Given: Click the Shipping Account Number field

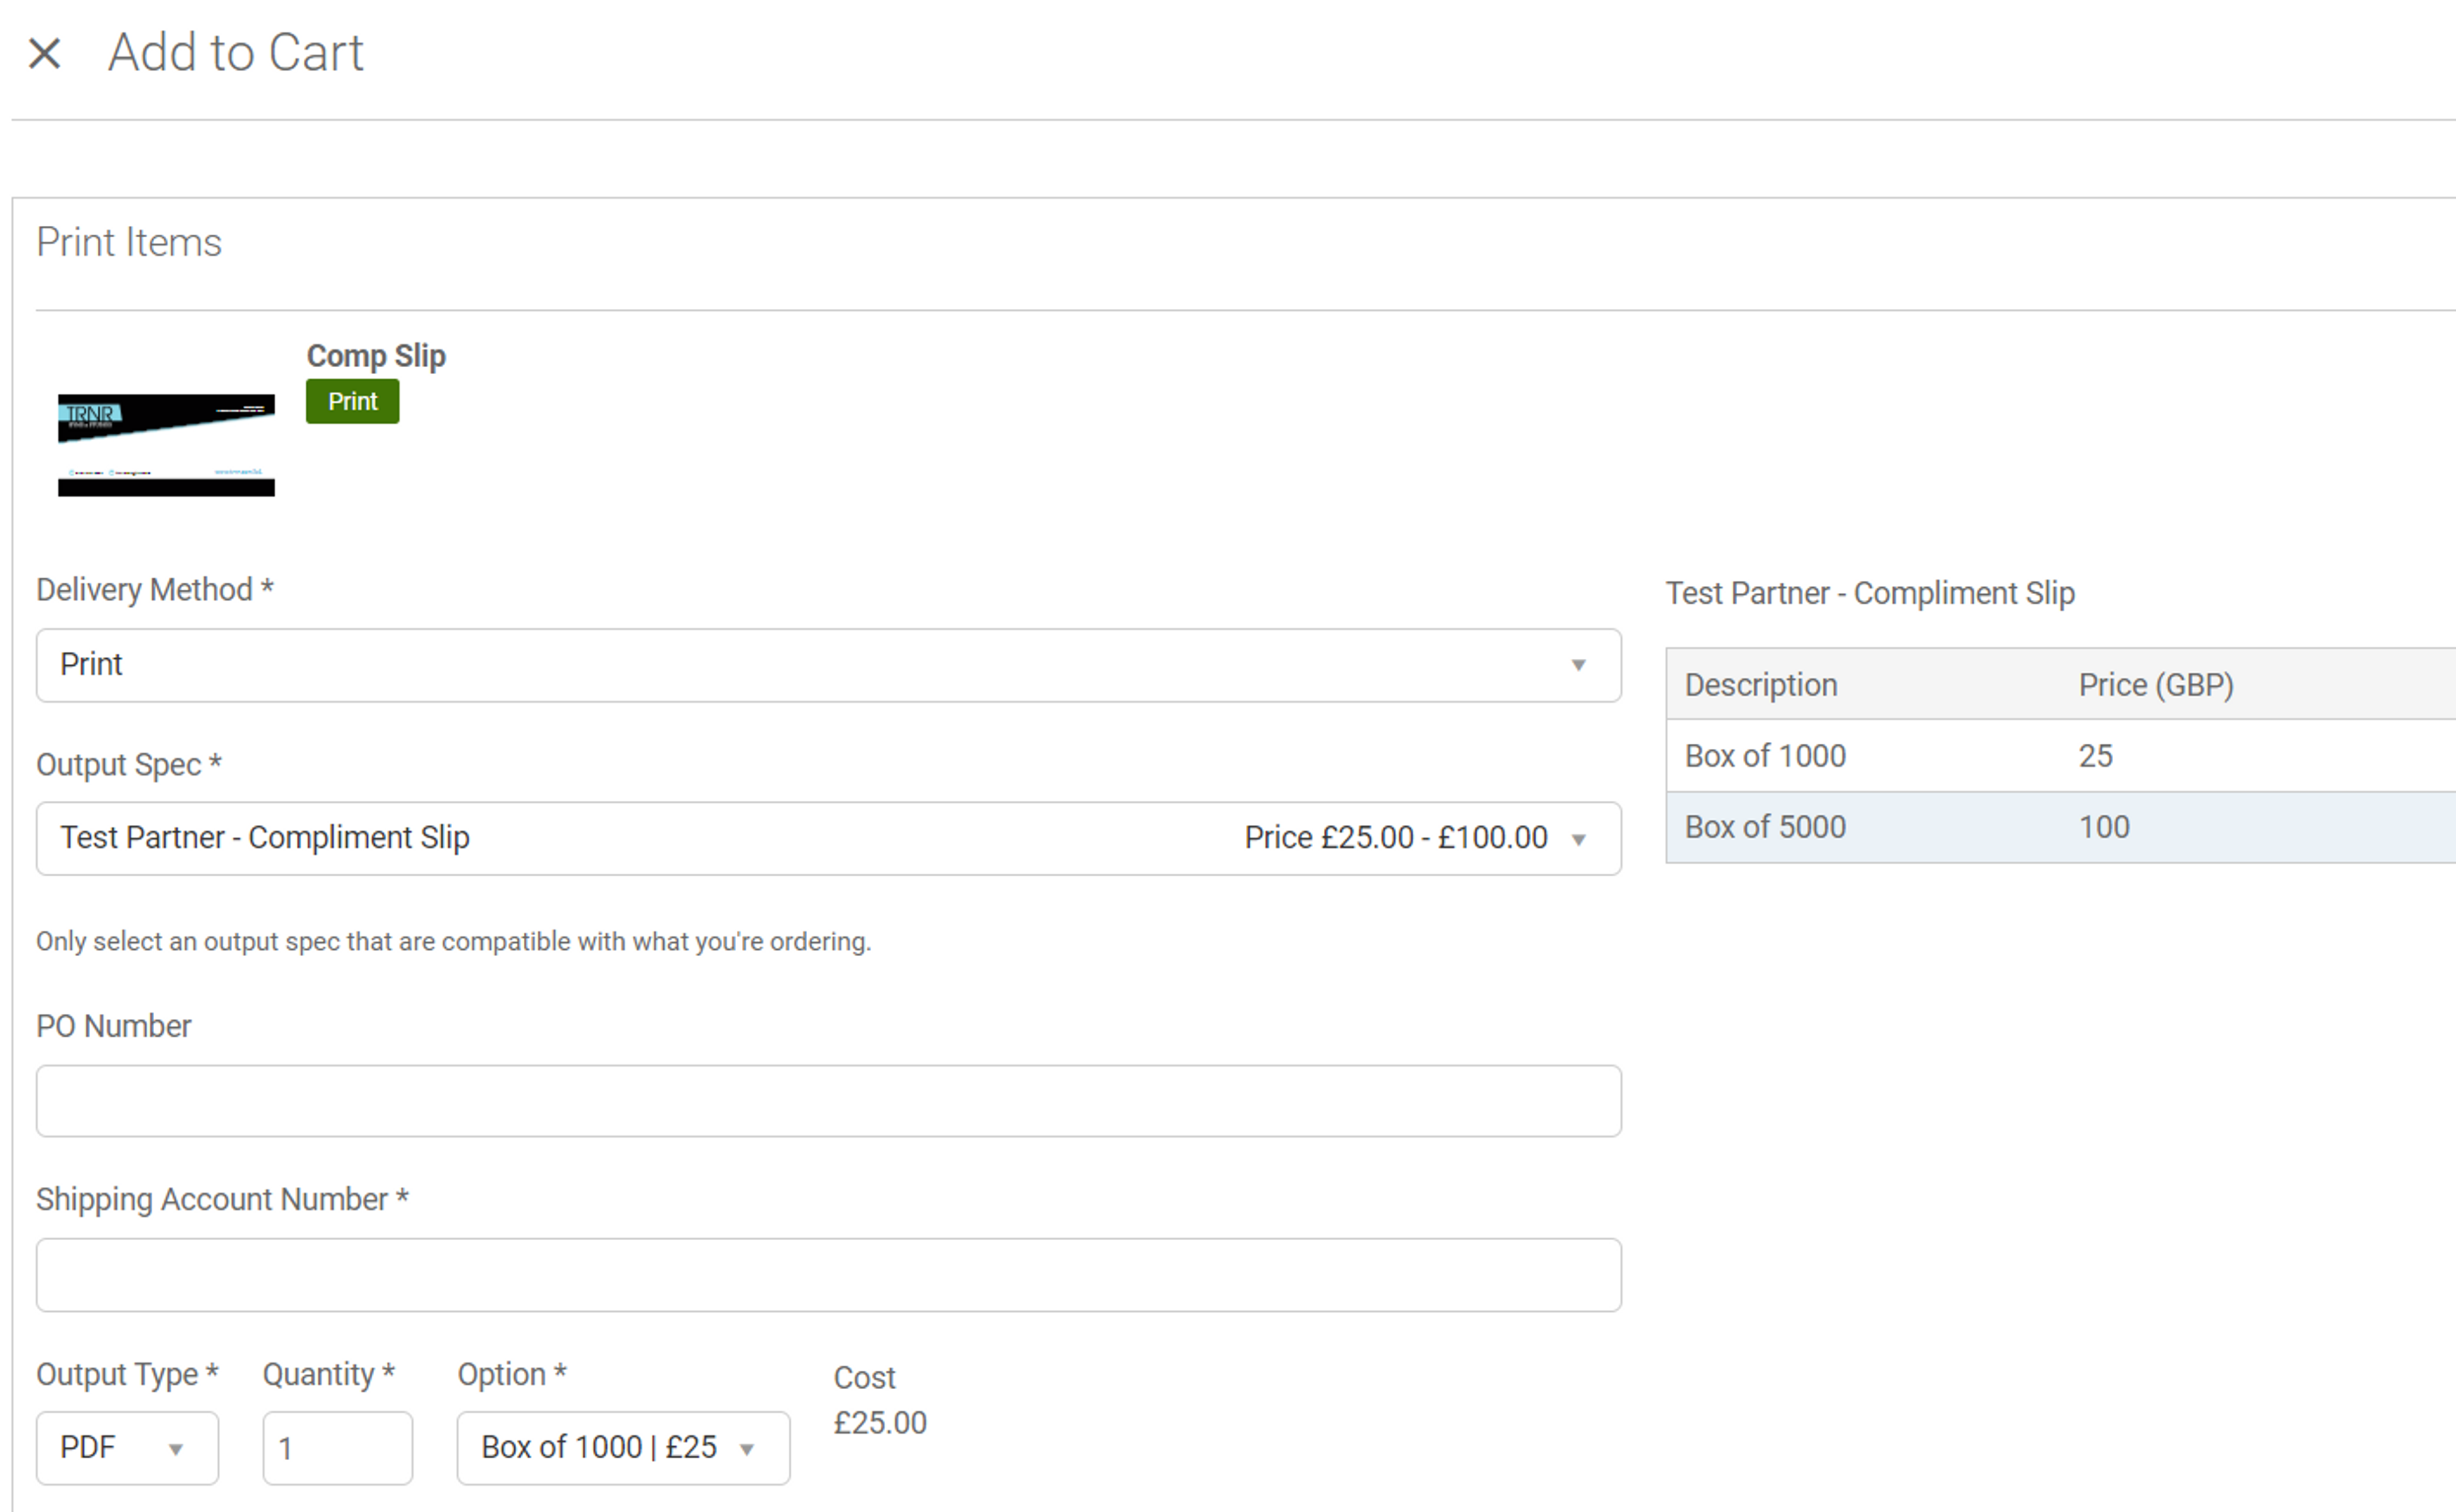Looking at the screenshot, I should coord(828,1275).
